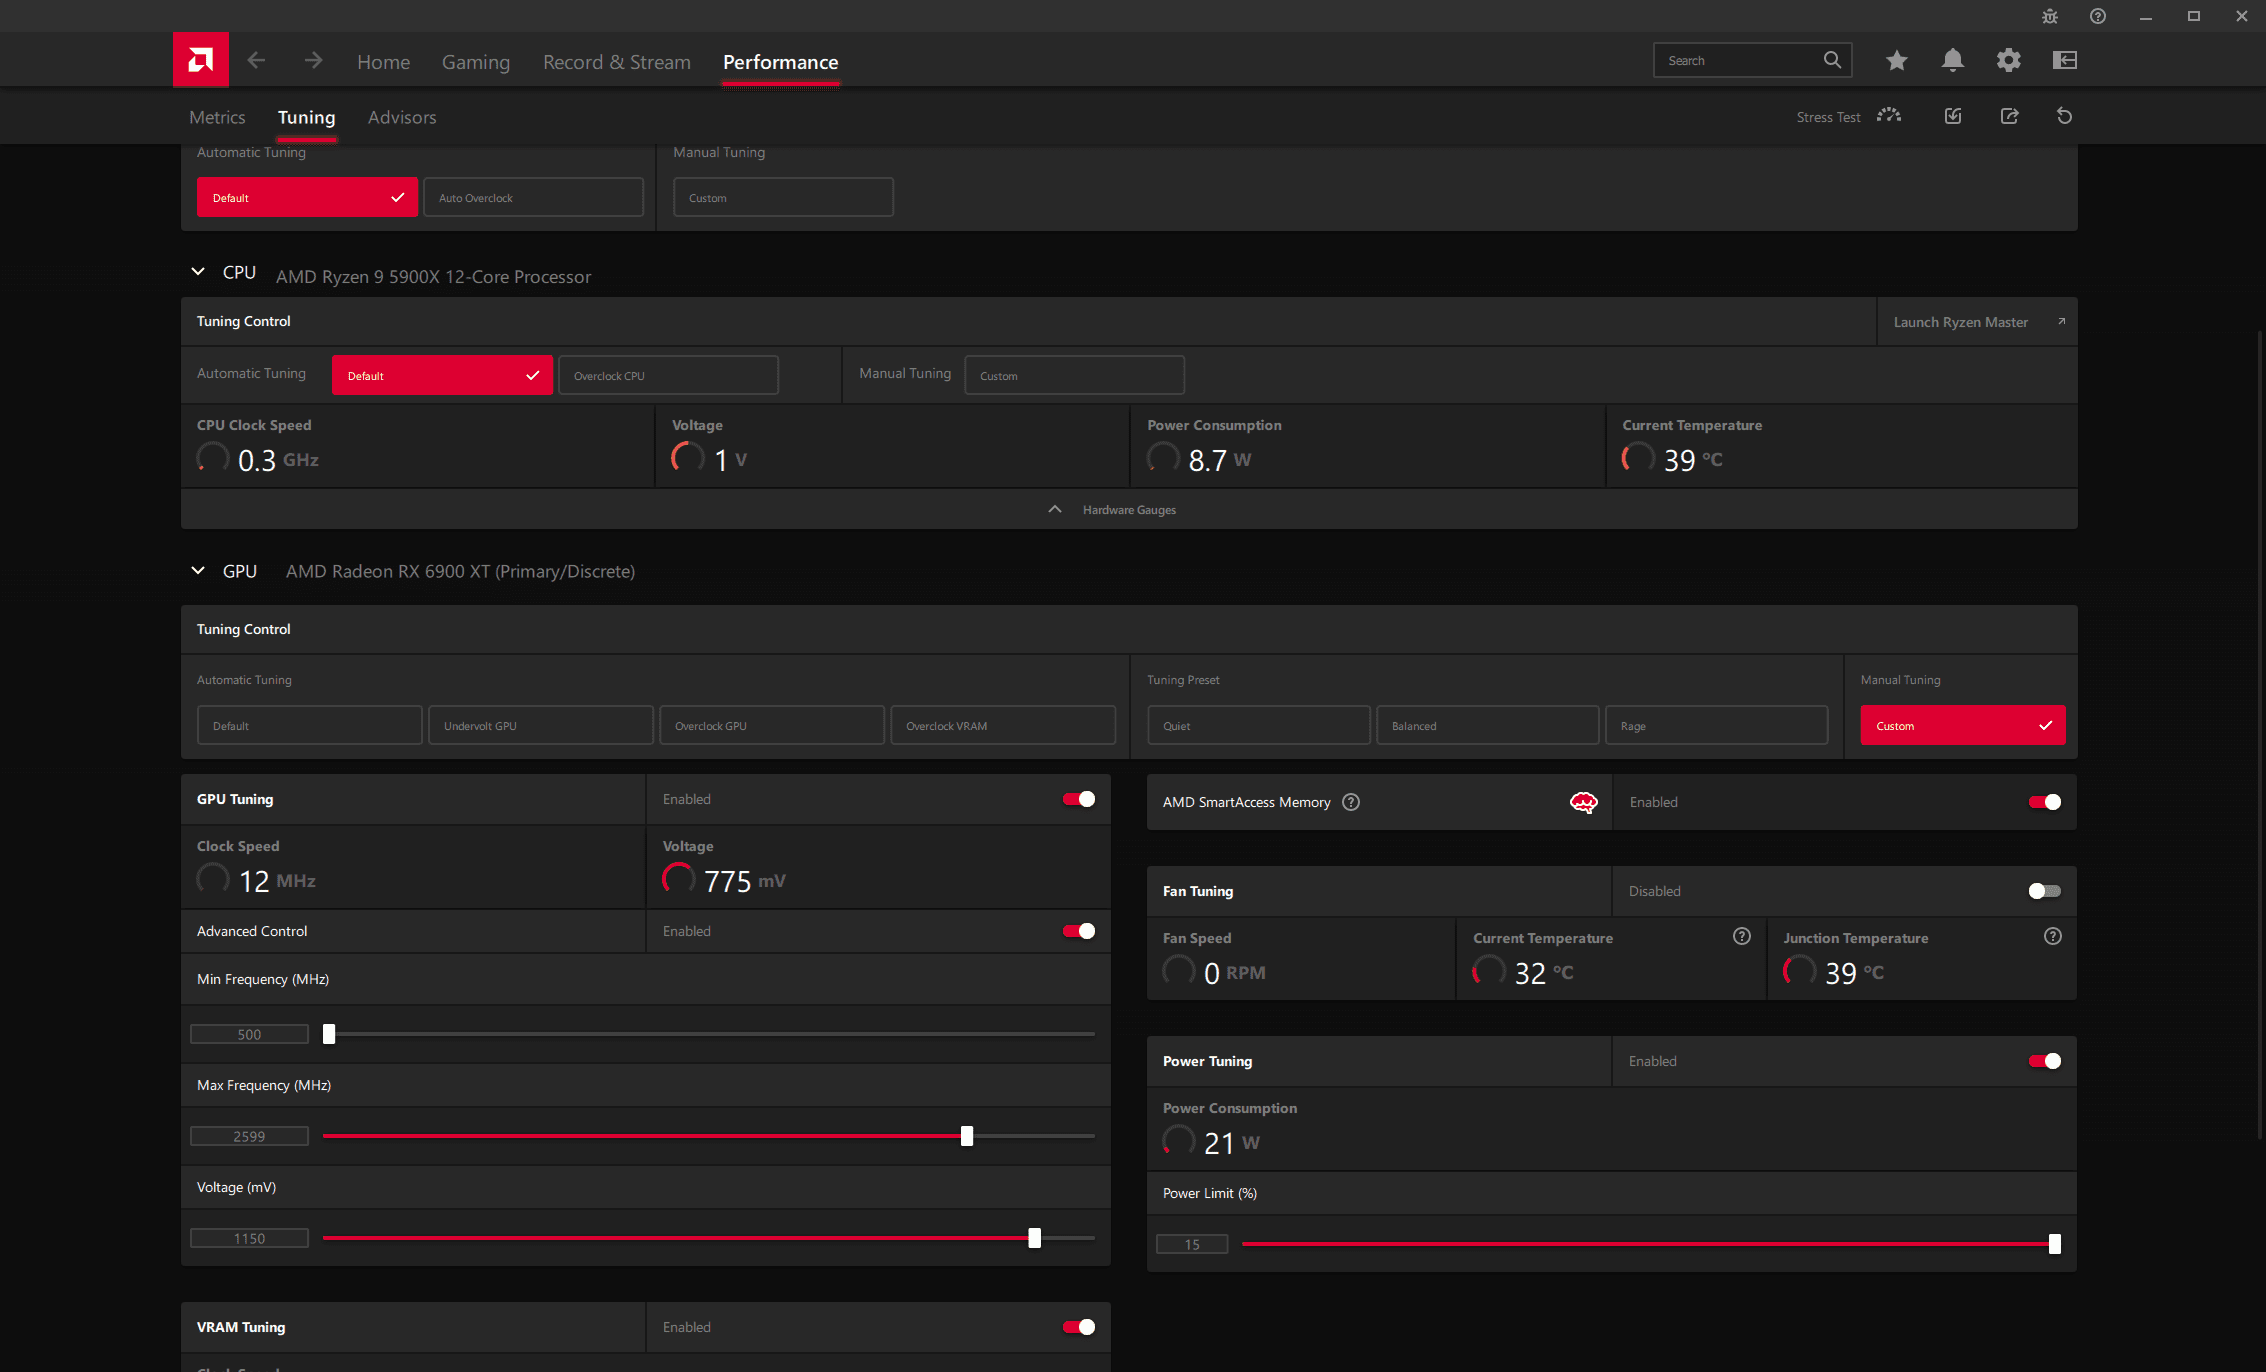
Task: Click the search magnifier icon
Action: [1832, 60]
